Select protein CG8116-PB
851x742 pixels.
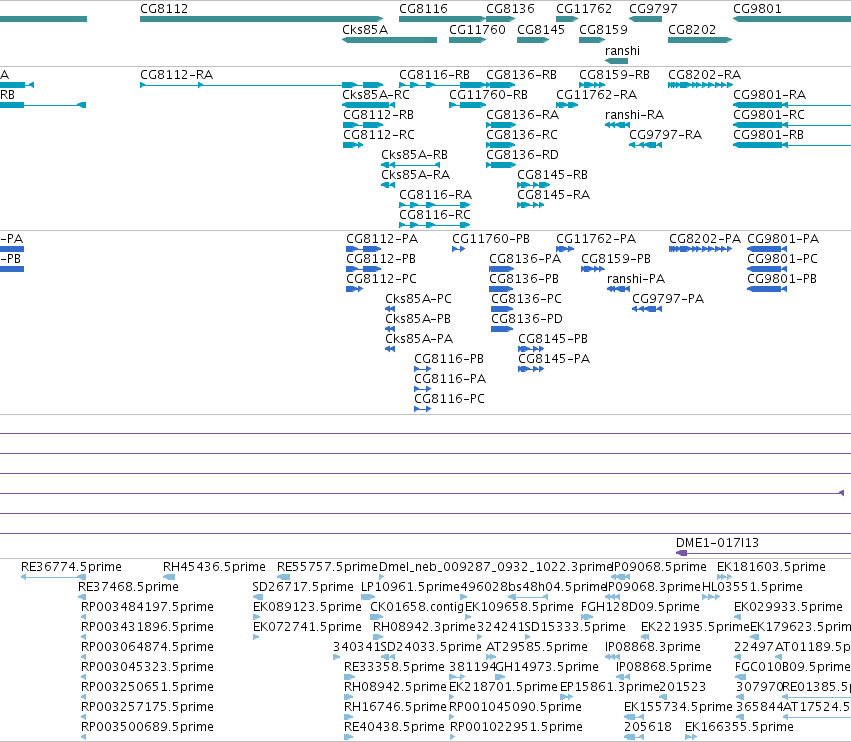coord(422,369)
